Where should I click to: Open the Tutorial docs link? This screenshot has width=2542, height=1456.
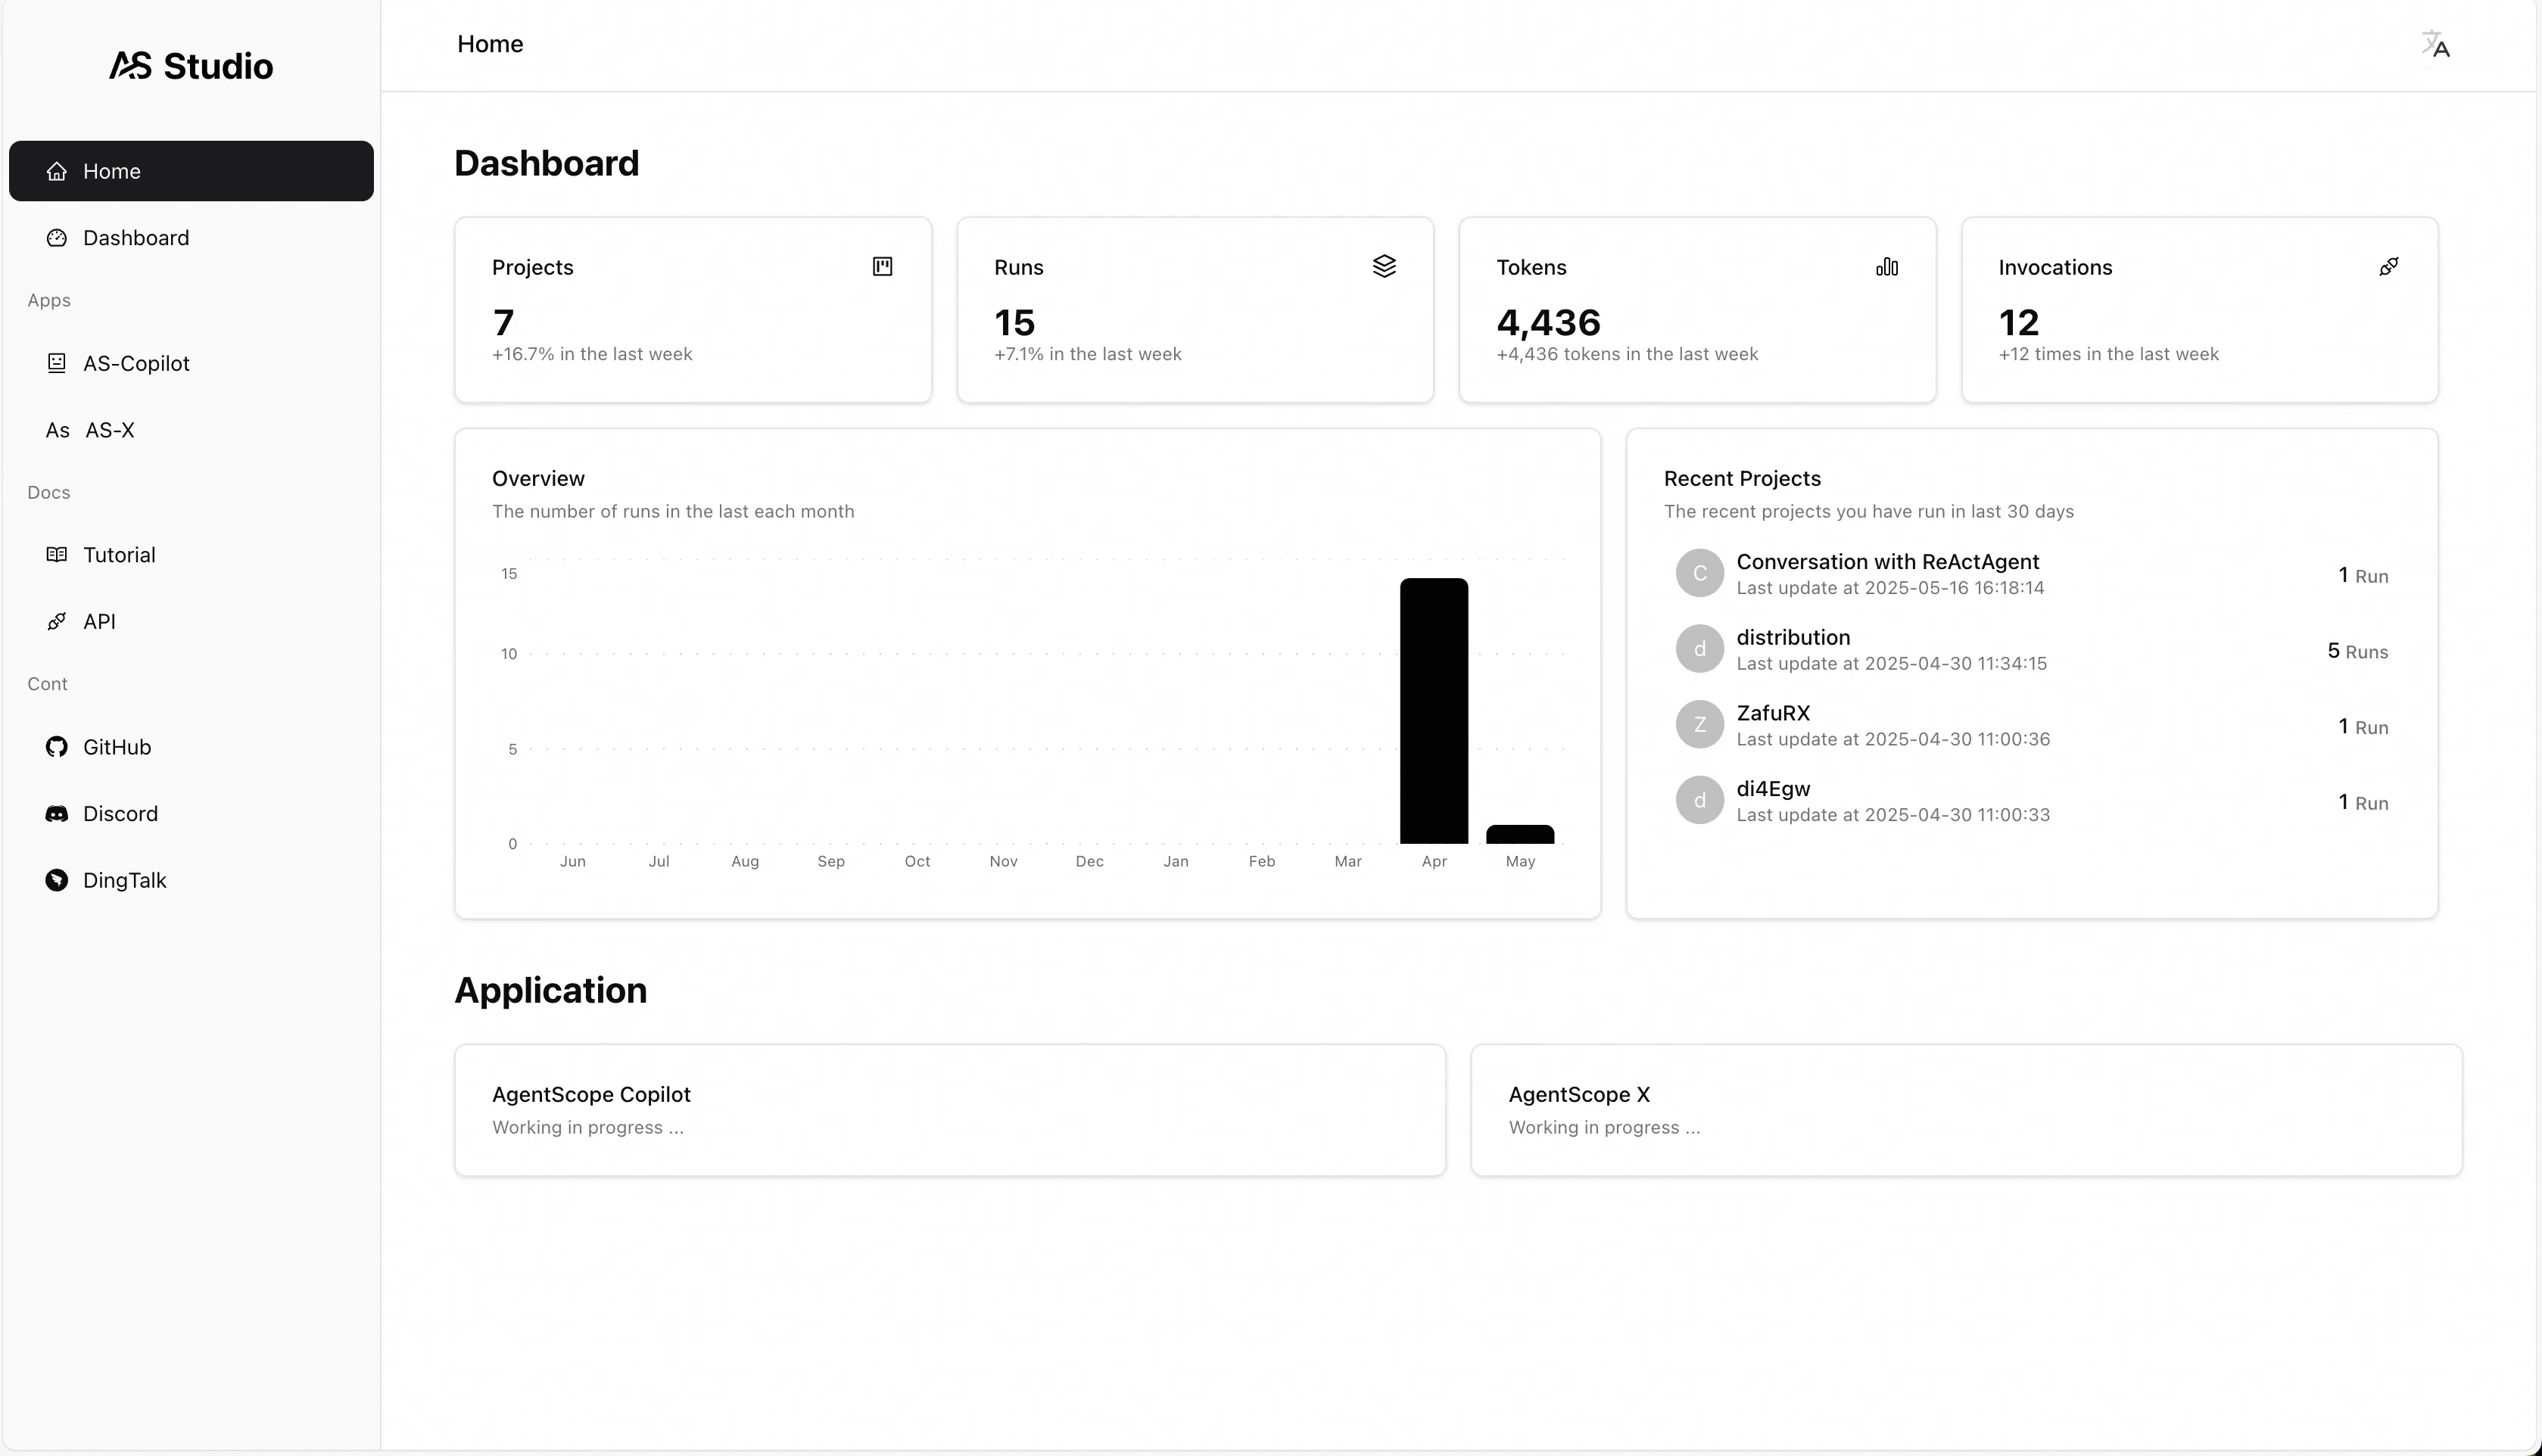tap(119, 555)
